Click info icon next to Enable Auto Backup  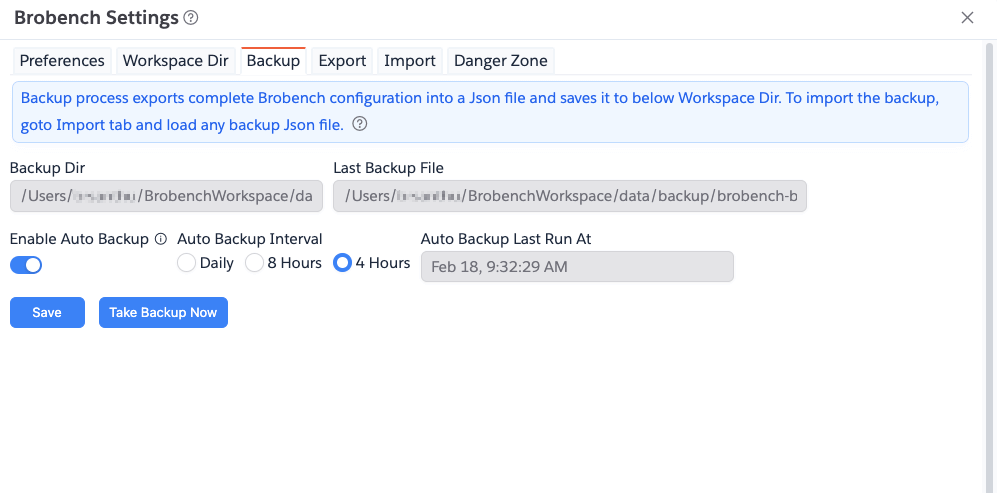click(162, 239)
